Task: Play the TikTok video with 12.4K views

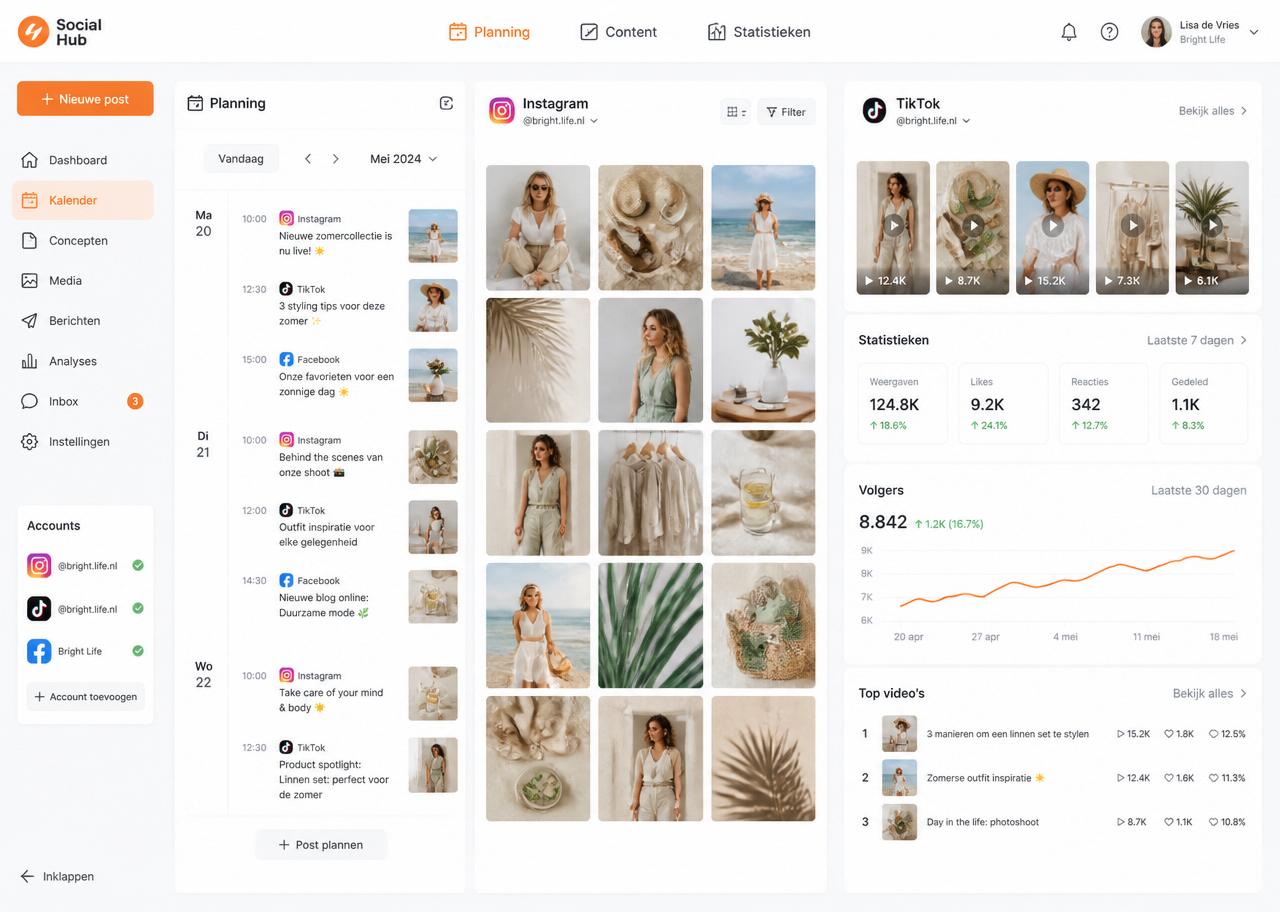Action: [x=894, y=226]
